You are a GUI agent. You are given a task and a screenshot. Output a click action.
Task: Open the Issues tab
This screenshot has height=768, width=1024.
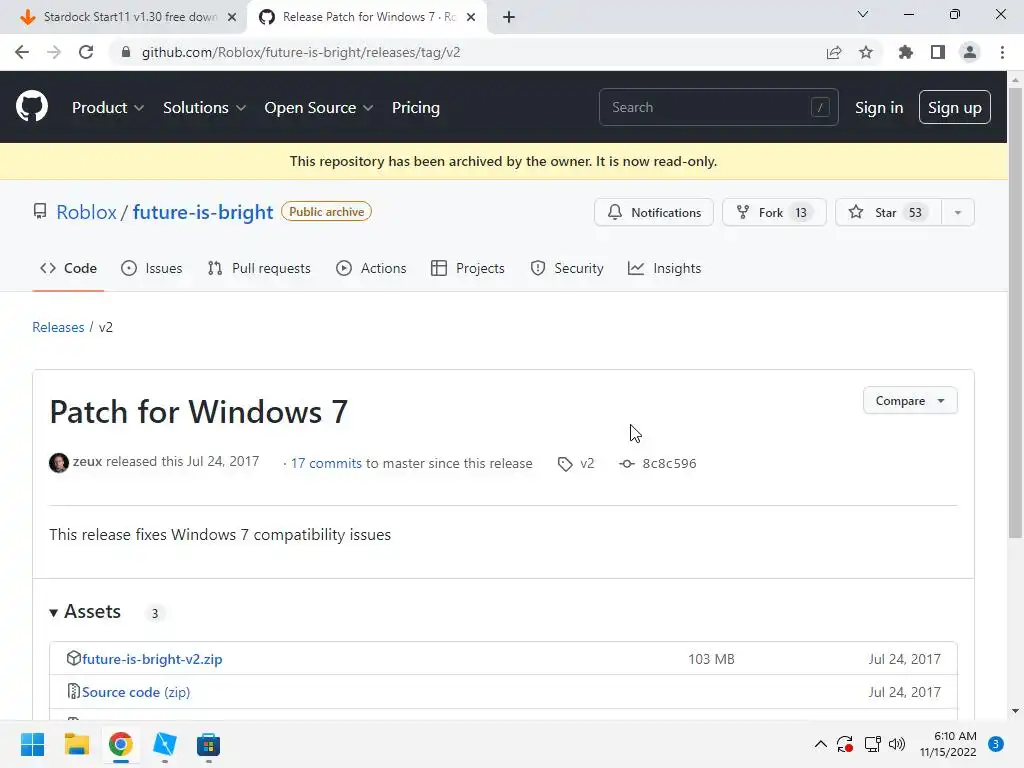tap(152, 268)
